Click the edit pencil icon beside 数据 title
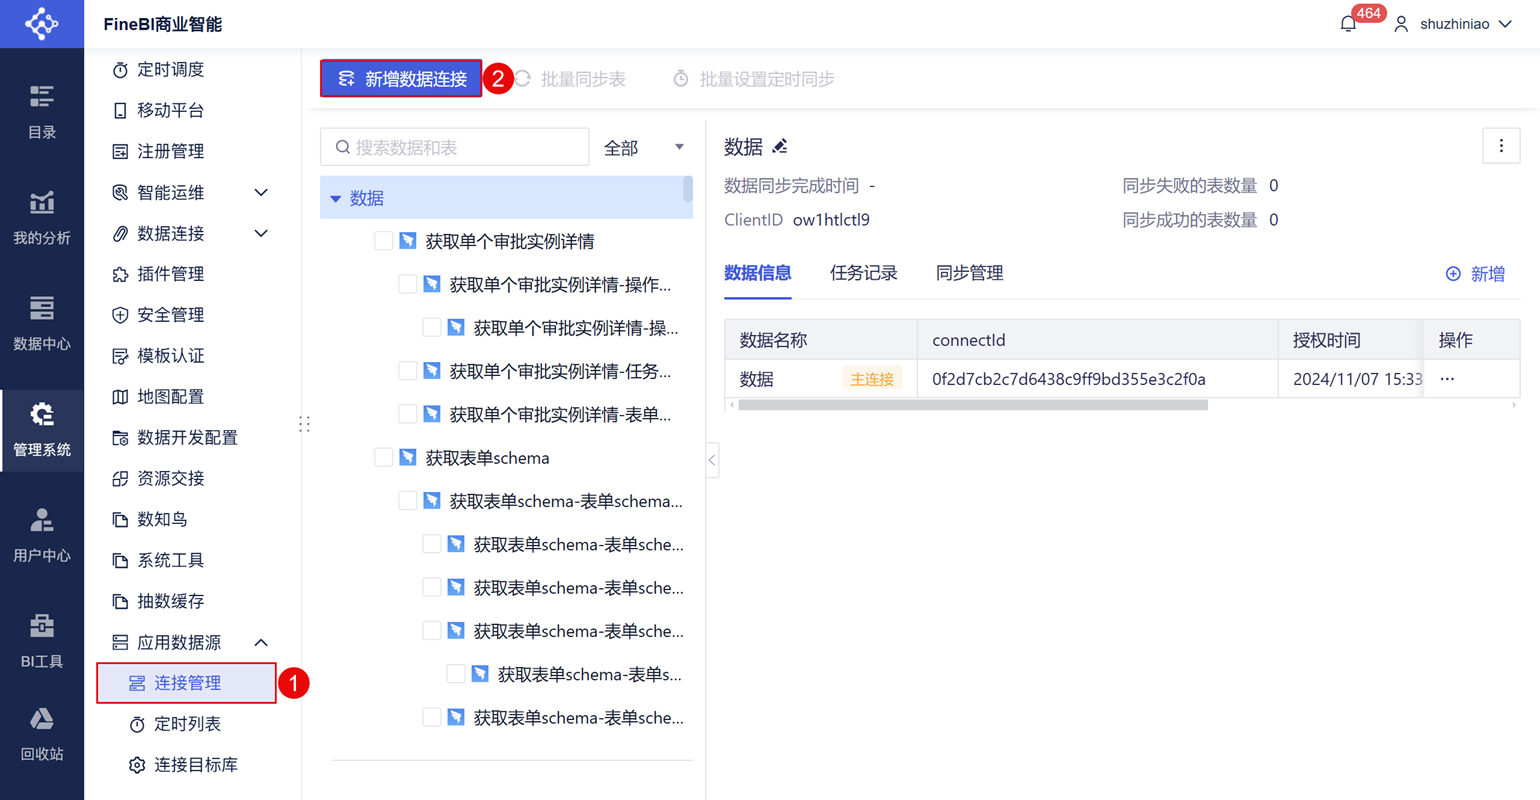 click(x=780, y=147)
